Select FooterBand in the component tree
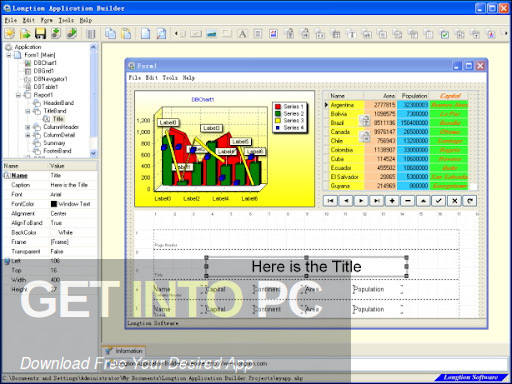Image resolution: width=512 pixels, height=384 pixels. click(57, 151)
